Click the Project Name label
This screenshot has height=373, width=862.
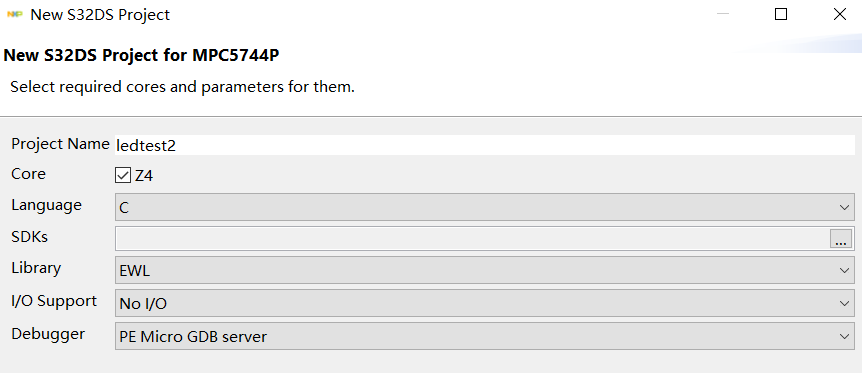click(x=60, y=144)
